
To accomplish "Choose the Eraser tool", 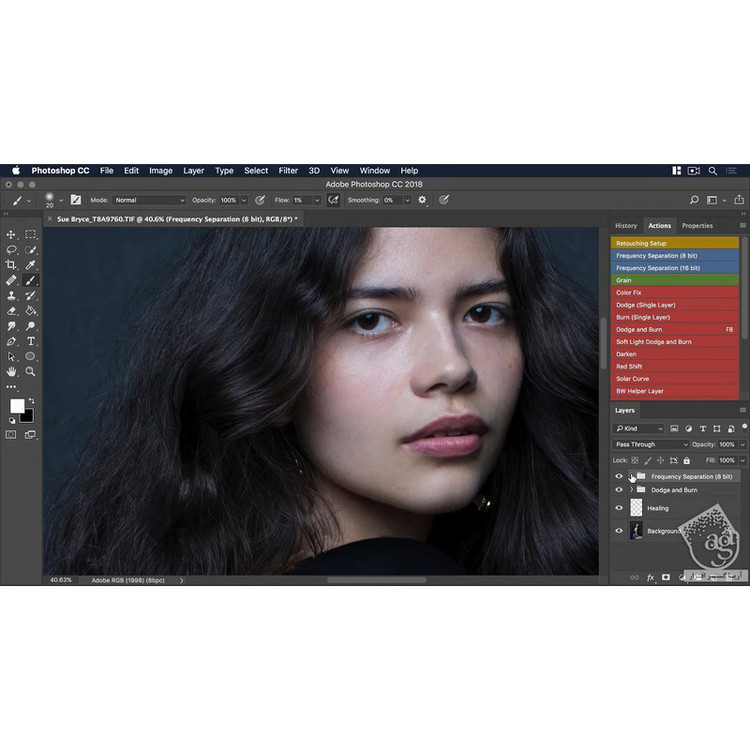I will click(12, 310).
